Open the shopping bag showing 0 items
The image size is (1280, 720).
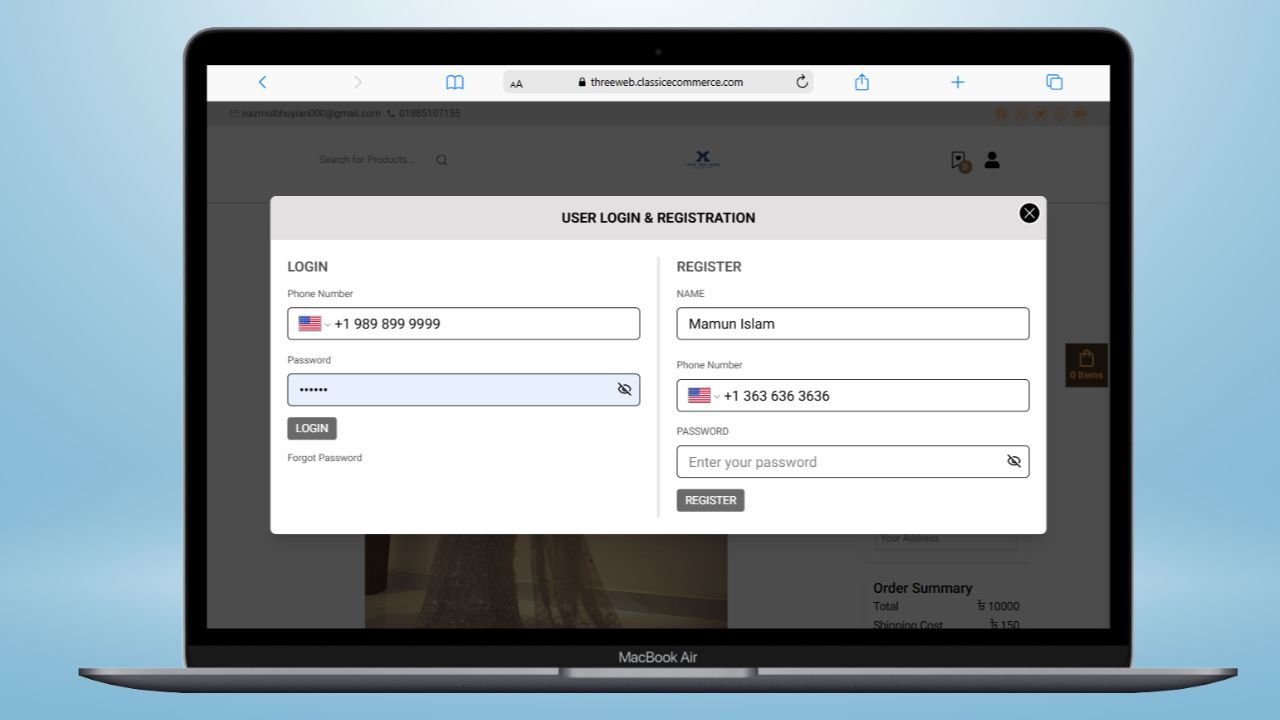[1086, 365]
